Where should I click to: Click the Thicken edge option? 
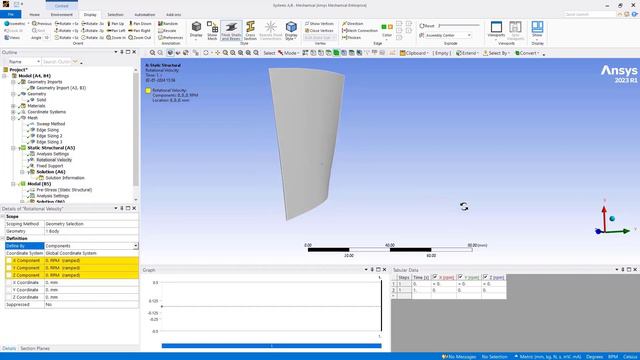[351, 38]
